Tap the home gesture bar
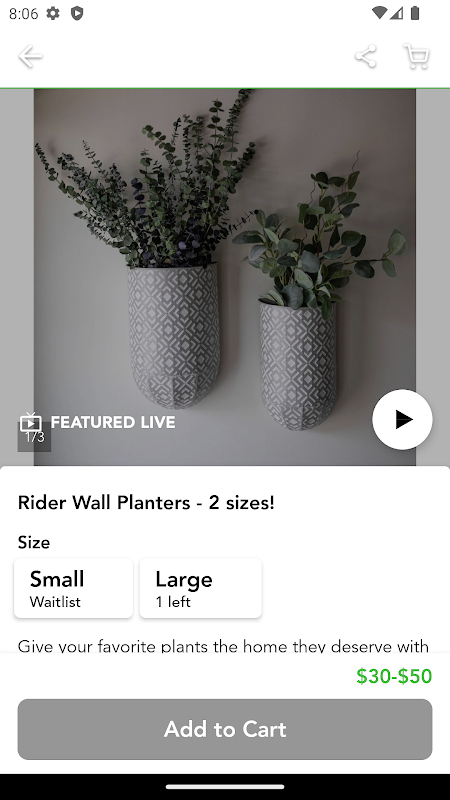450x800 pixels. 225,787
